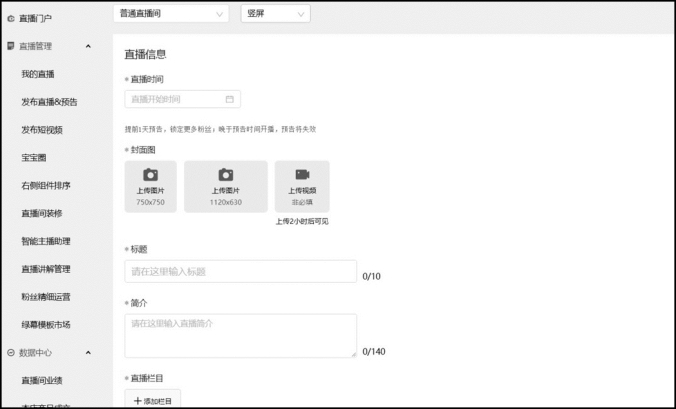676x409 pixels.
Task: Click the 直播管理 section icon
Action: (11, 46)
